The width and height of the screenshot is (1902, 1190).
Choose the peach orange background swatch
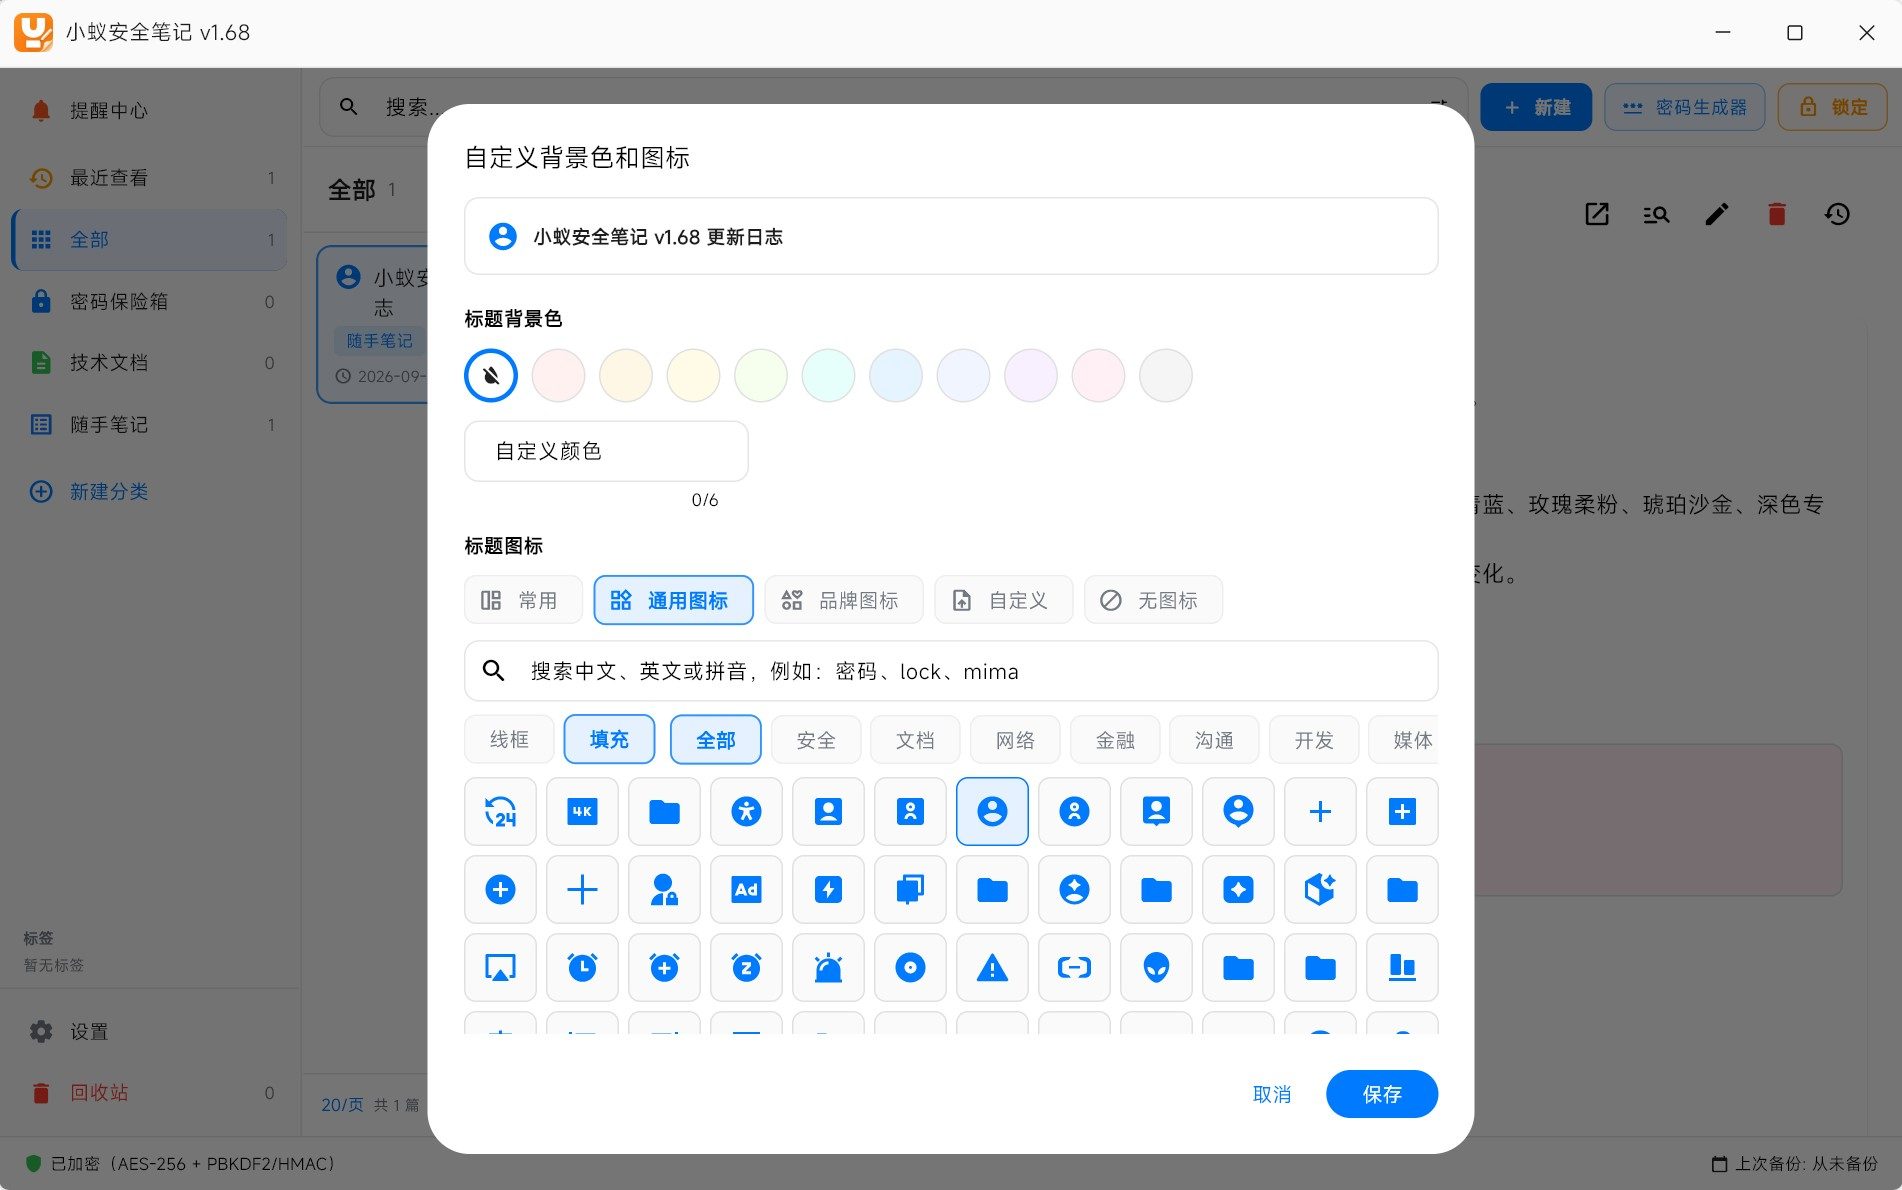tap(626, 376)
